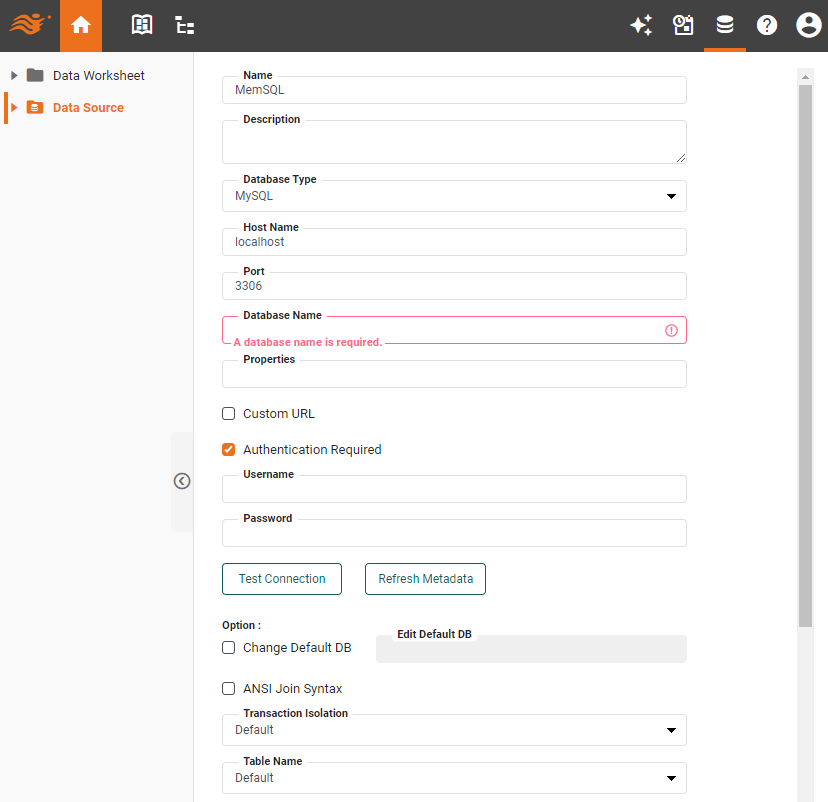The width and height of the screenshot is (828, 802).
Task: Select the database icon in top bar
Action: click(725, 25)
